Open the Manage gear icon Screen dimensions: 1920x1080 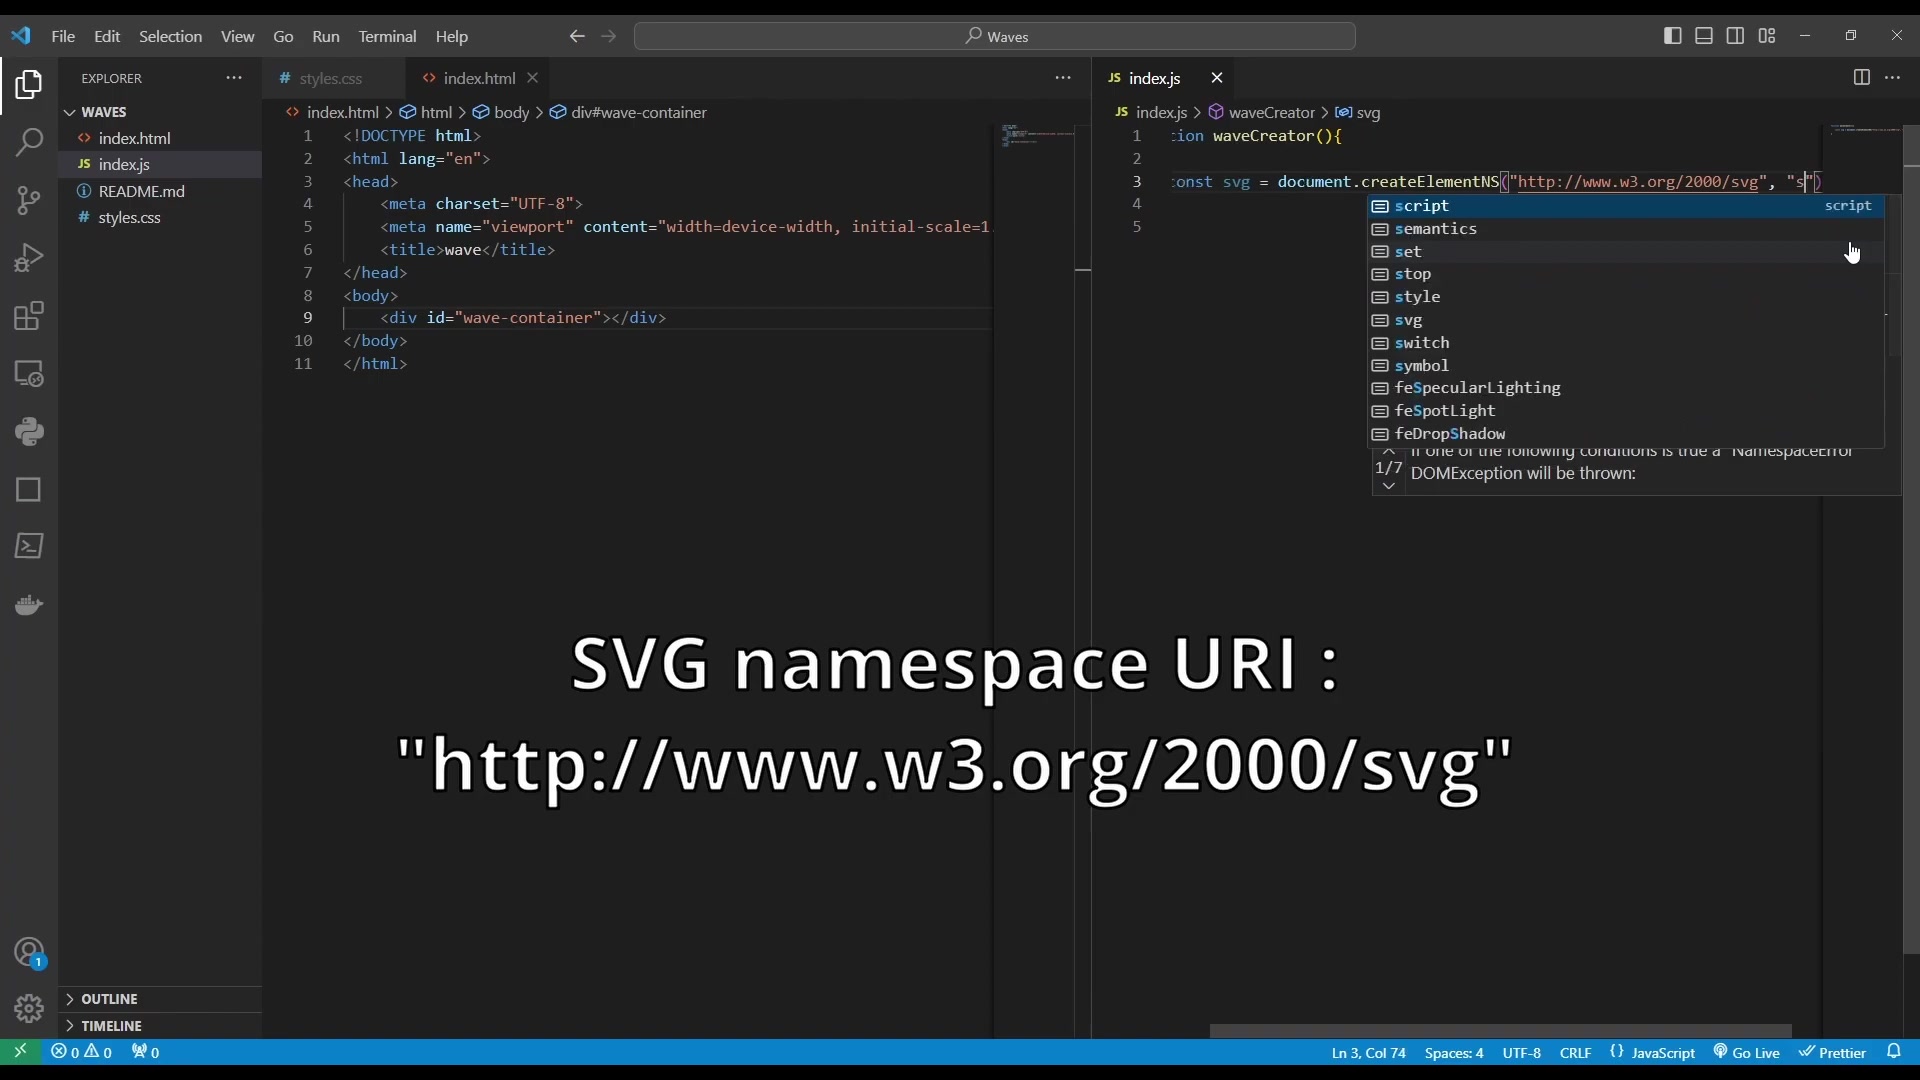click(28, 1008)
